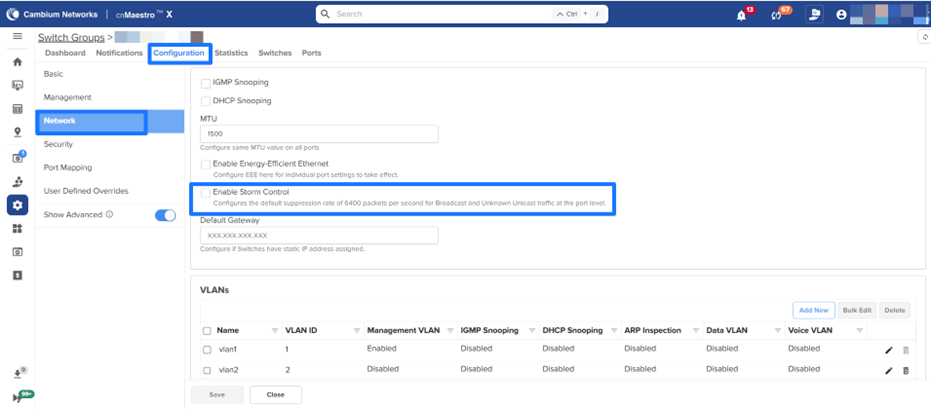This screenshot has height=409, width=931.
Task: Delete vlan2 using trash icon
Action: point(906,370)
